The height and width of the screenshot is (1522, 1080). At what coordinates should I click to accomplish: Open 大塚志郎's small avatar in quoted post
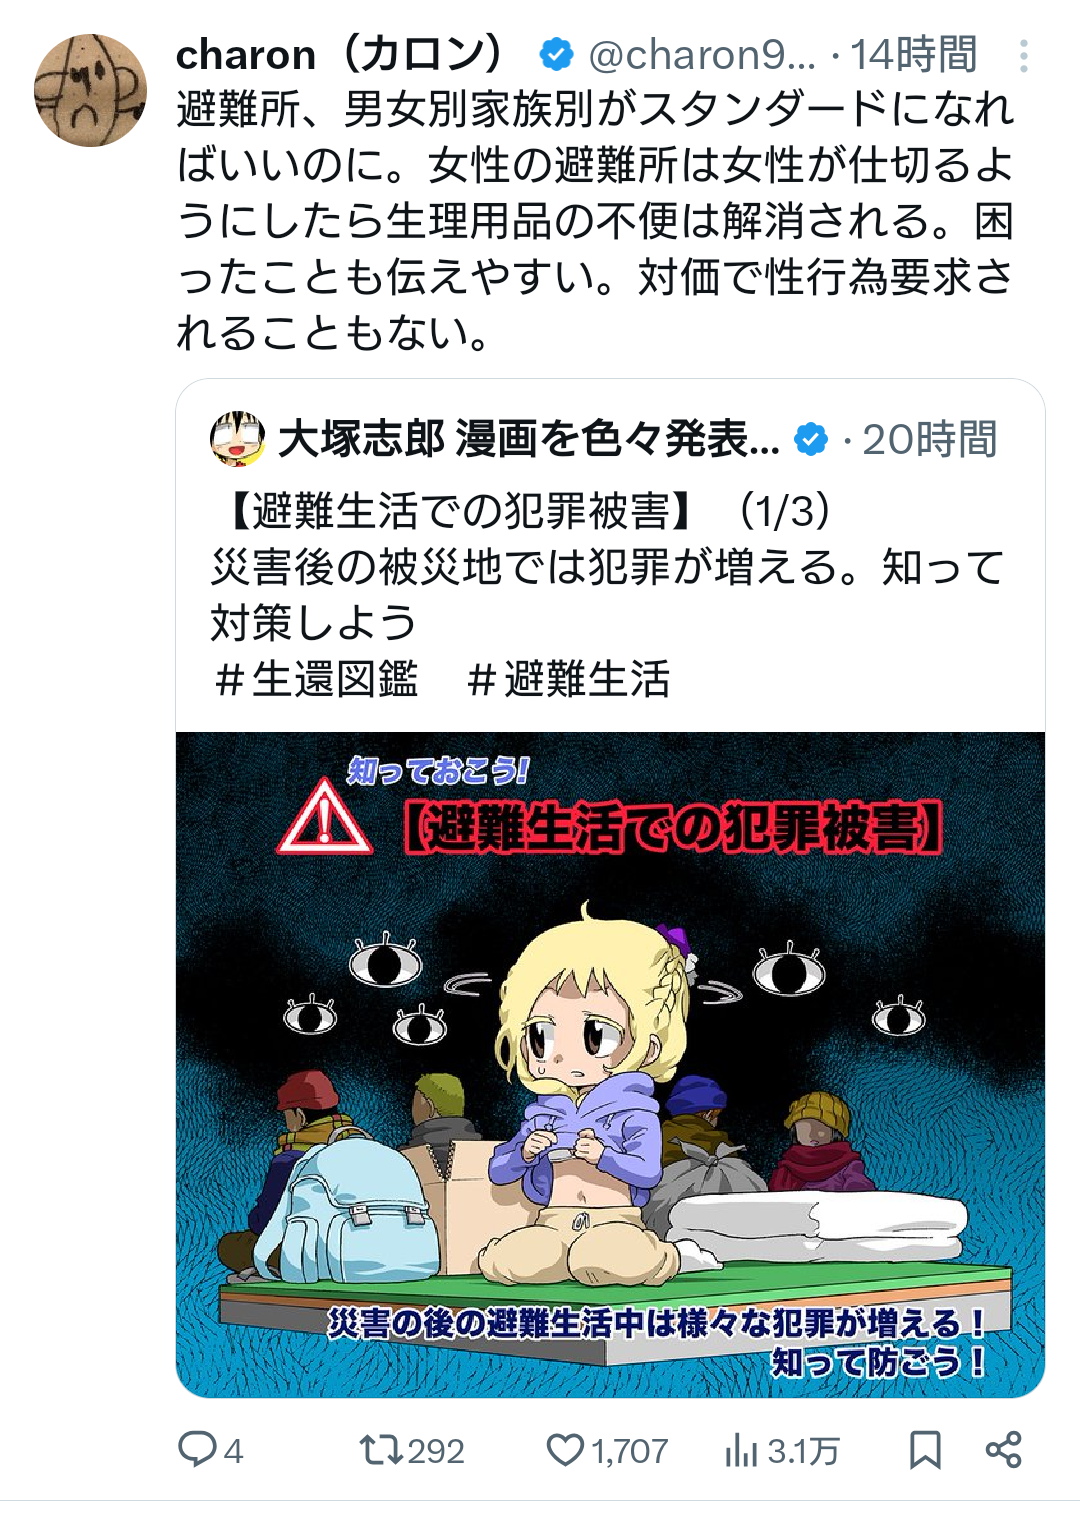point(237,438)
